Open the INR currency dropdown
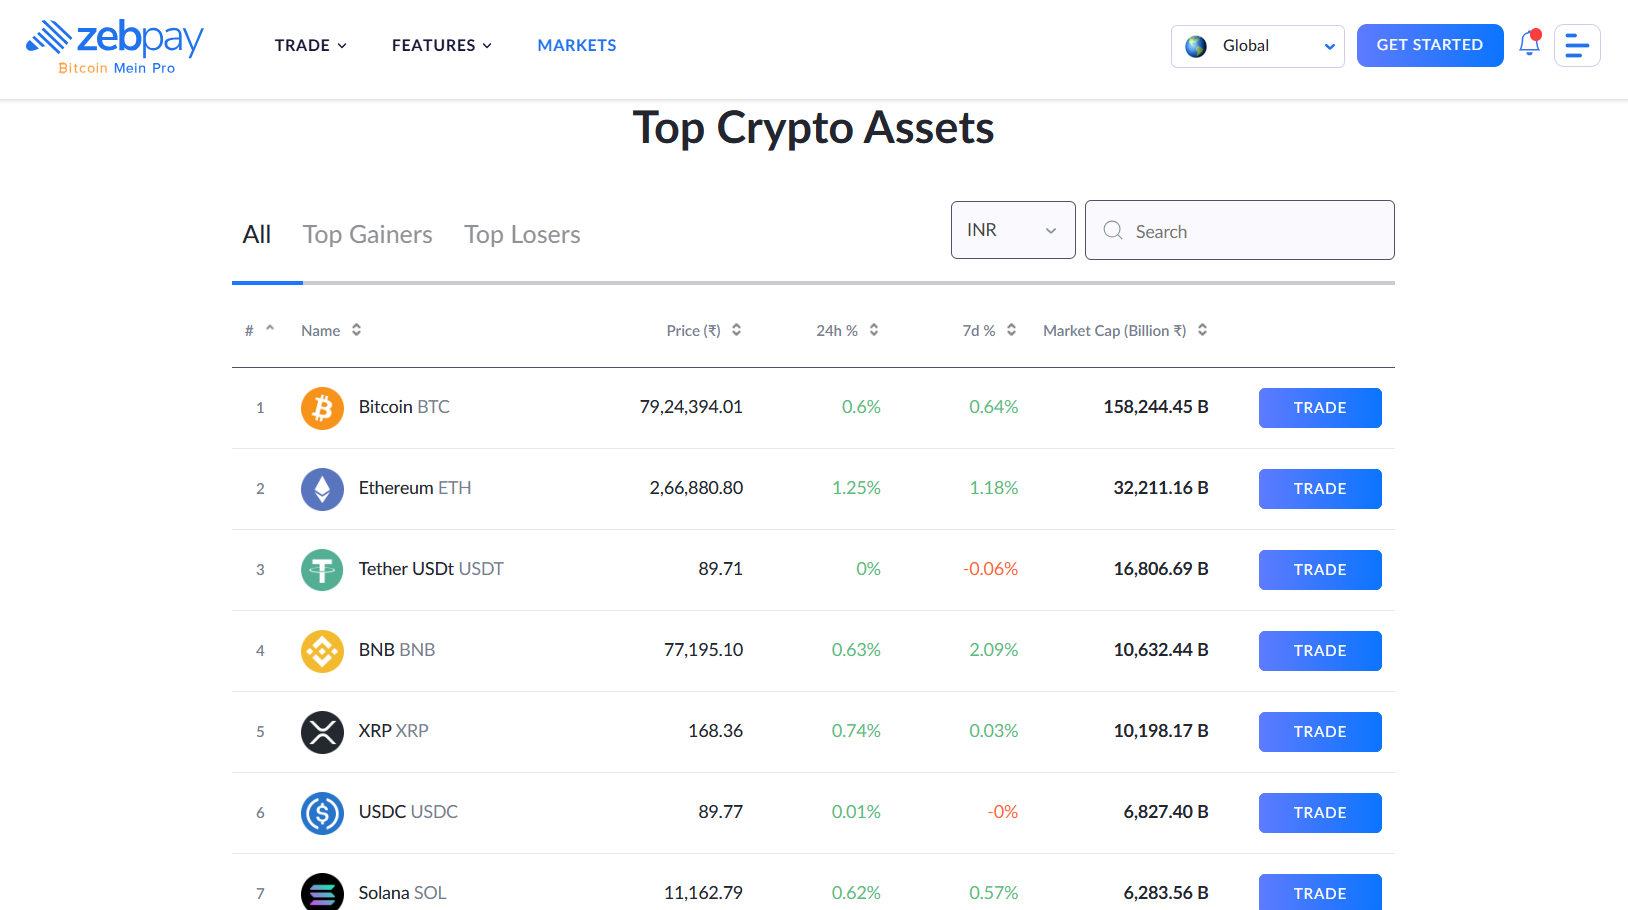 tap(1012, 229)
